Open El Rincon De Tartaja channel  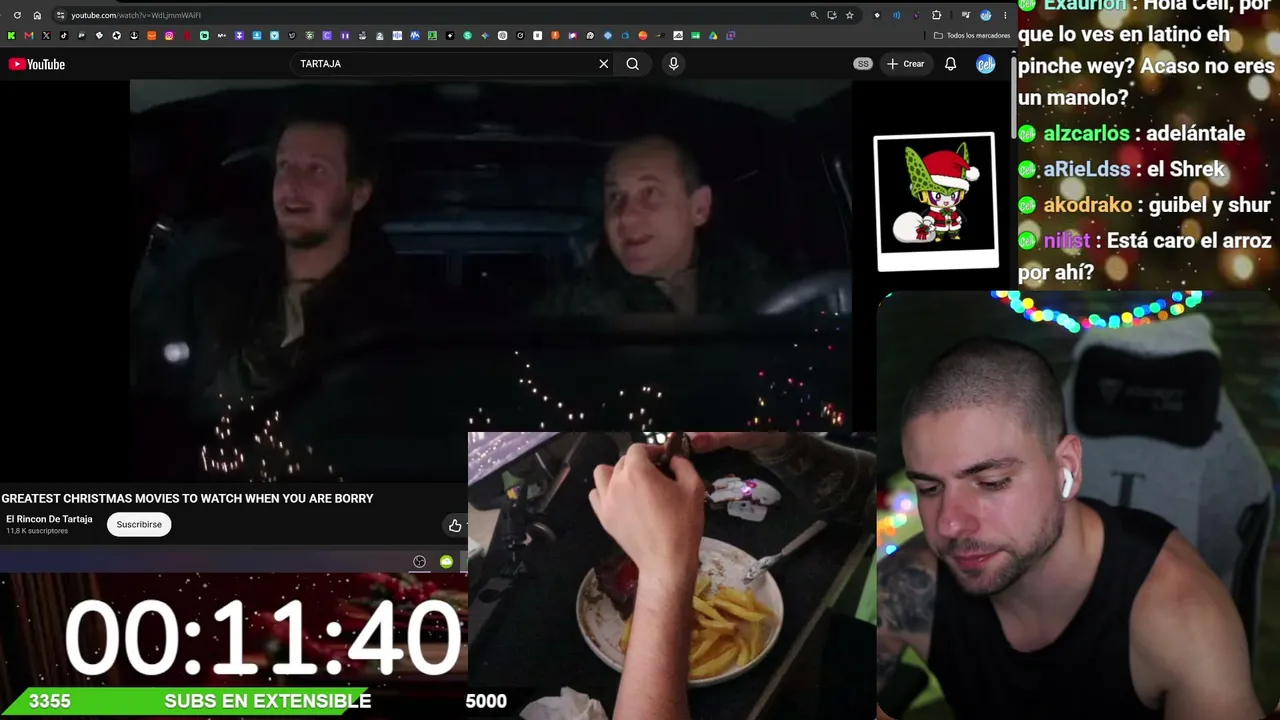click(49, 519)
